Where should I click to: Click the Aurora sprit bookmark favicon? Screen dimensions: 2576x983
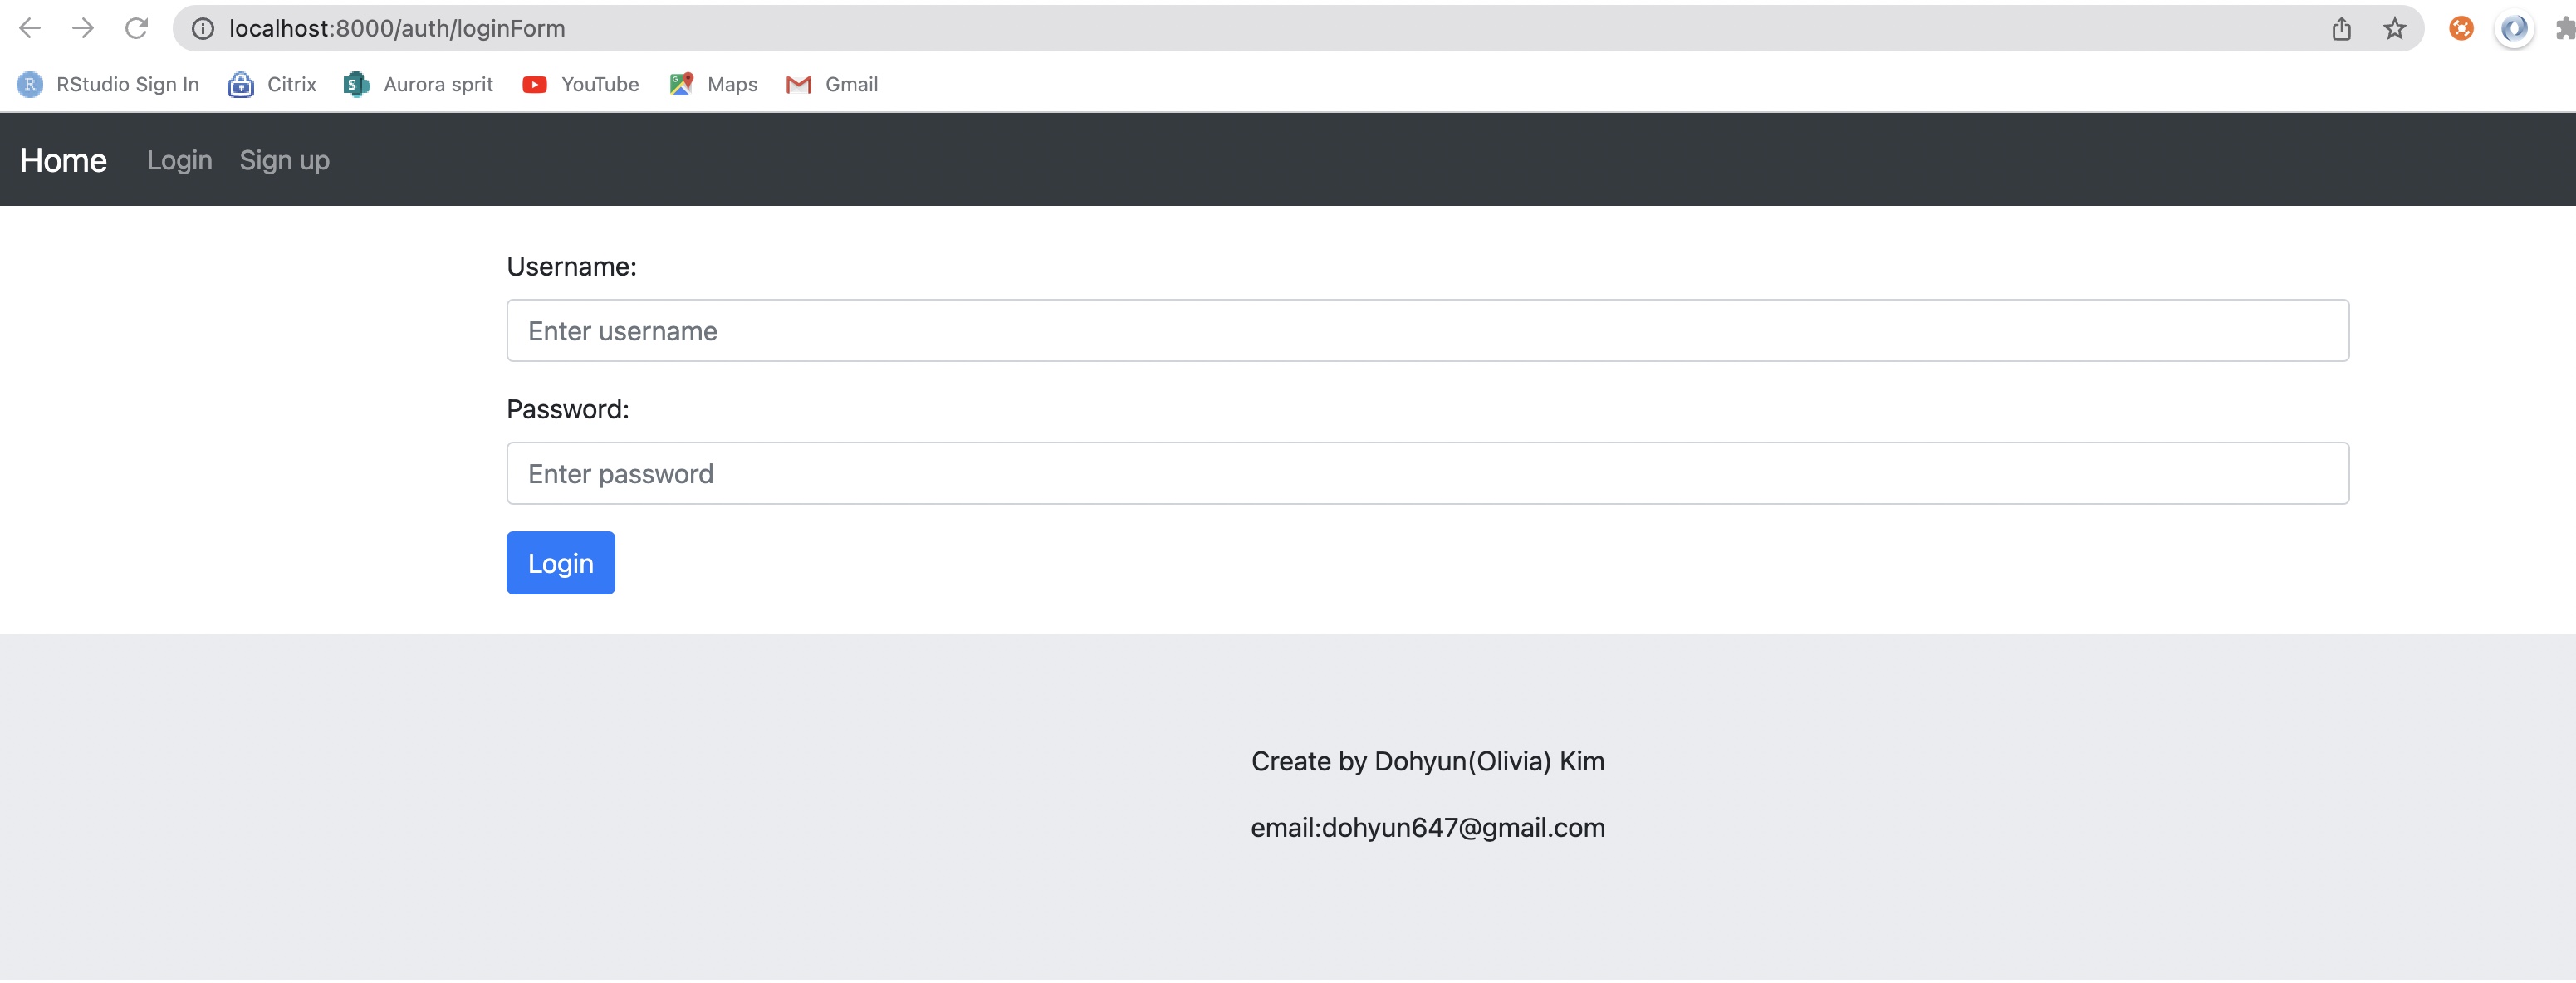coord(356,85)
